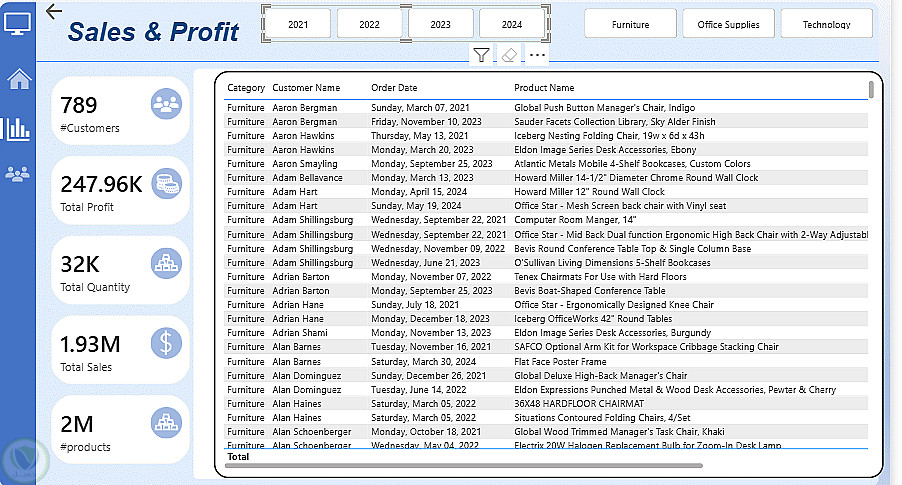
Task: Select 'Situations Contoured Folding Chairs, 4/Set' cell
Action: coord(602,418)
